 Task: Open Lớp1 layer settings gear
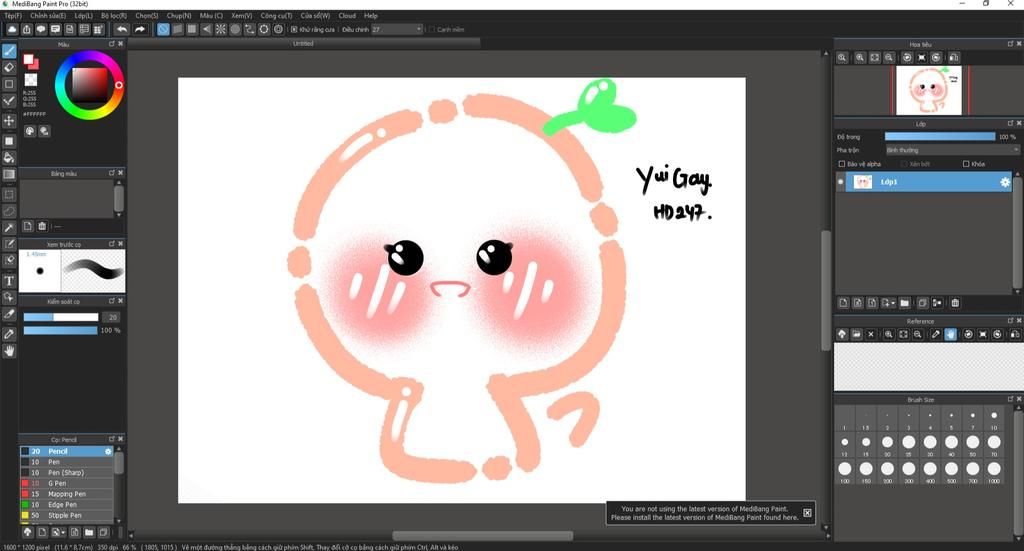point(1005,182)
